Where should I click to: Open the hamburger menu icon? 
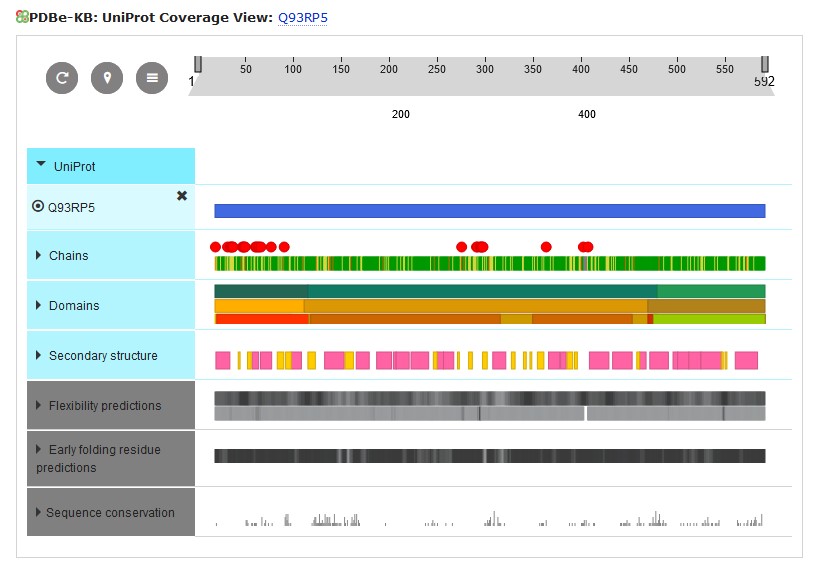[x=152, y=78]
